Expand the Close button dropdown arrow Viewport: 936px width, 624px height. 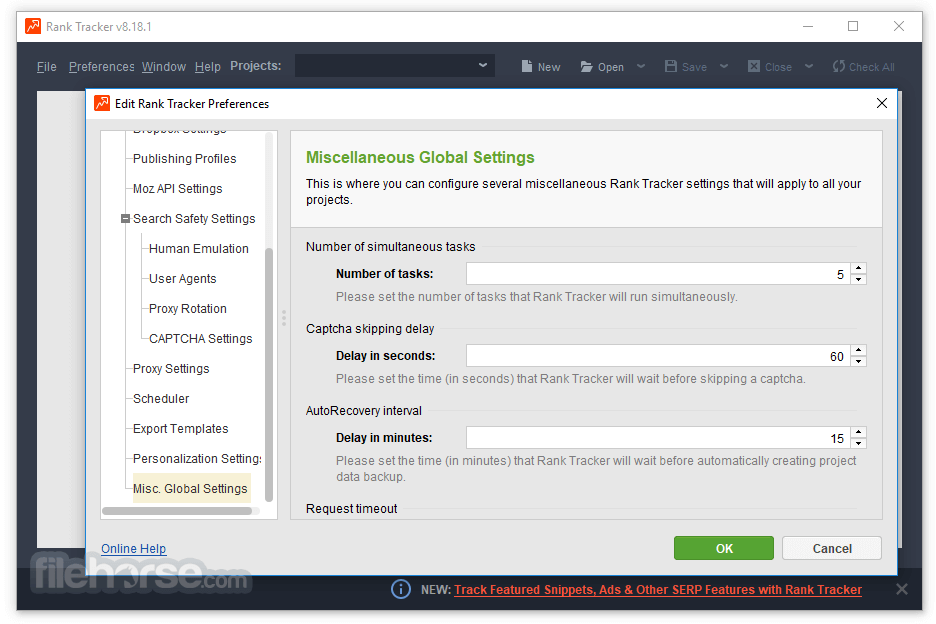[808, 66]
